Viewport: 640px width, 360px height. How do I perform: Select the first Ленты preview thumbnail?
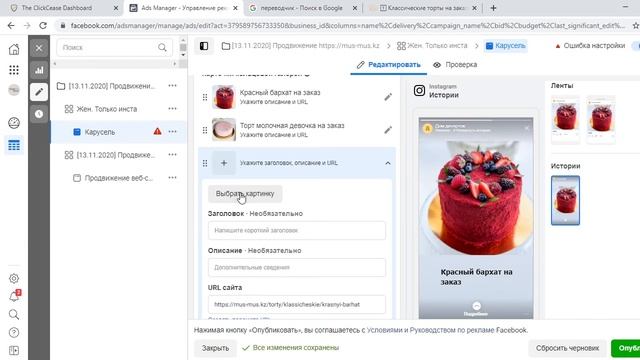point(565,119)
